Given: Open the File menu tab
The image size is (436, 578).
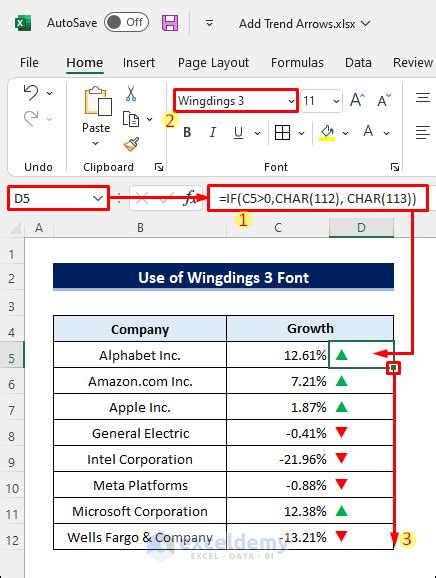Looking at the screenshot, I should (x=29, y=62).
